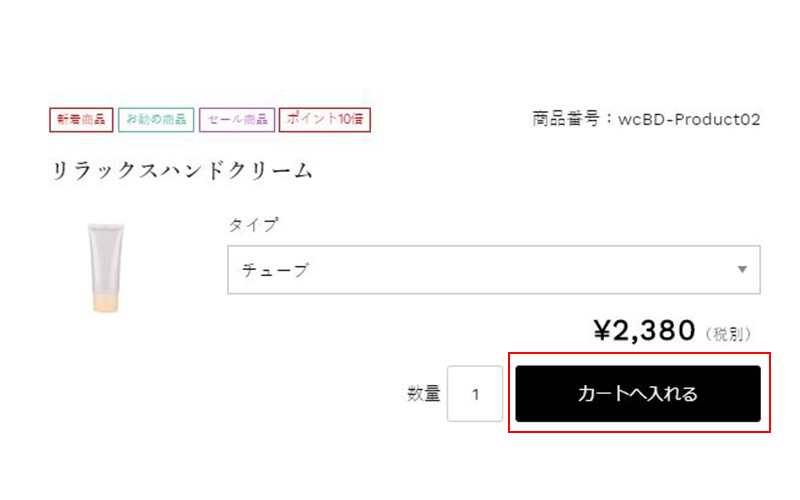Click the 新着商品 red tag
The height and width of the screenshot is (500, 800).
(x=81, y=120)
